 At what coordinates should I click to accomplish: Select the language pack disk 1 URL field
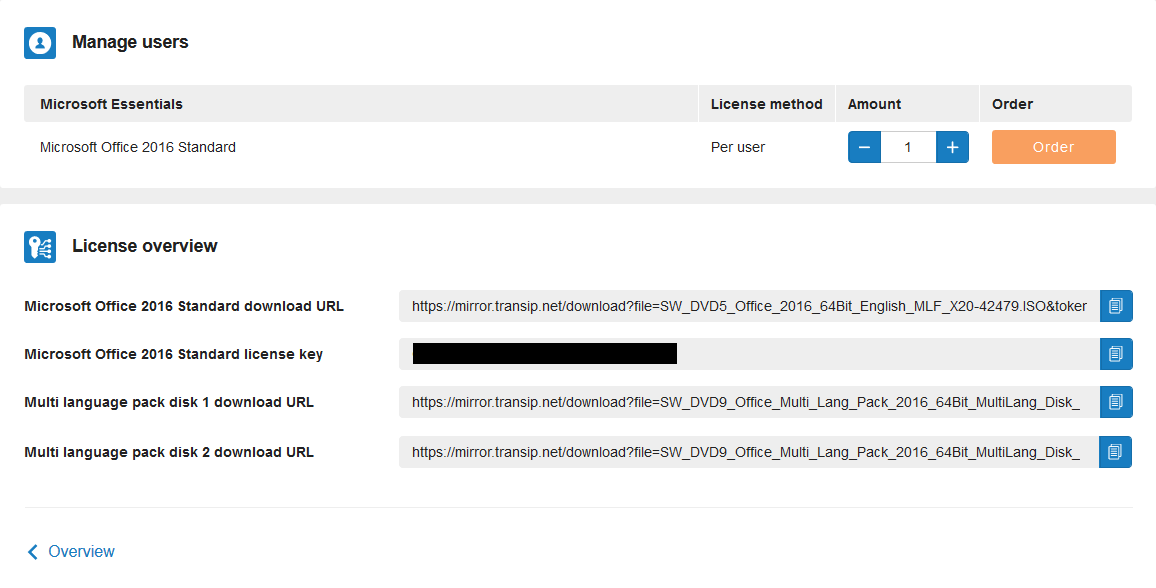[749, 402]
